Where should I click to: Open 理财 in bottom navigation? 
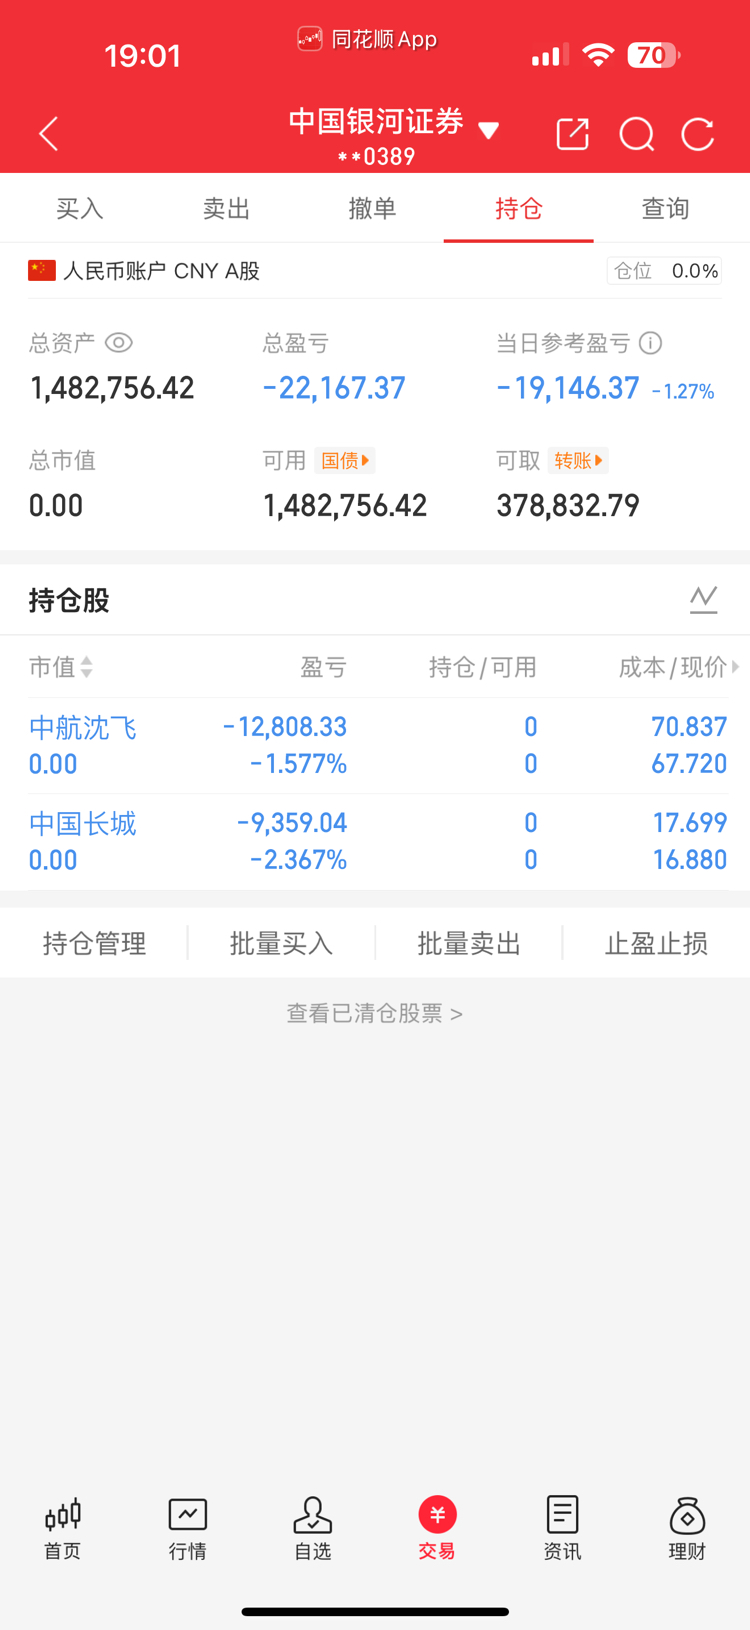click(687, 1529)
